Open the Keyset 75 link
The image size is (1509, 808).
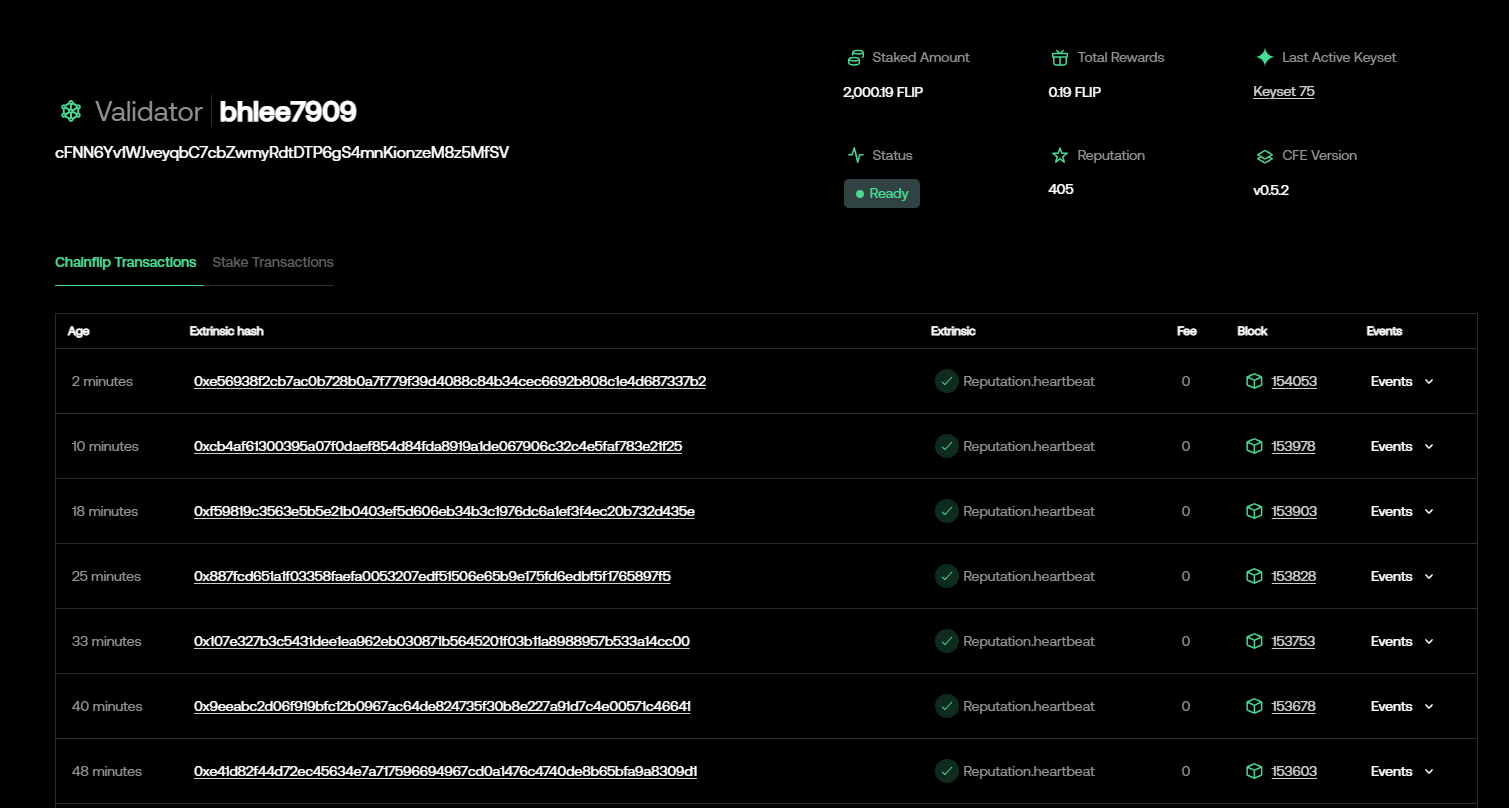[x=1284, y=91]
